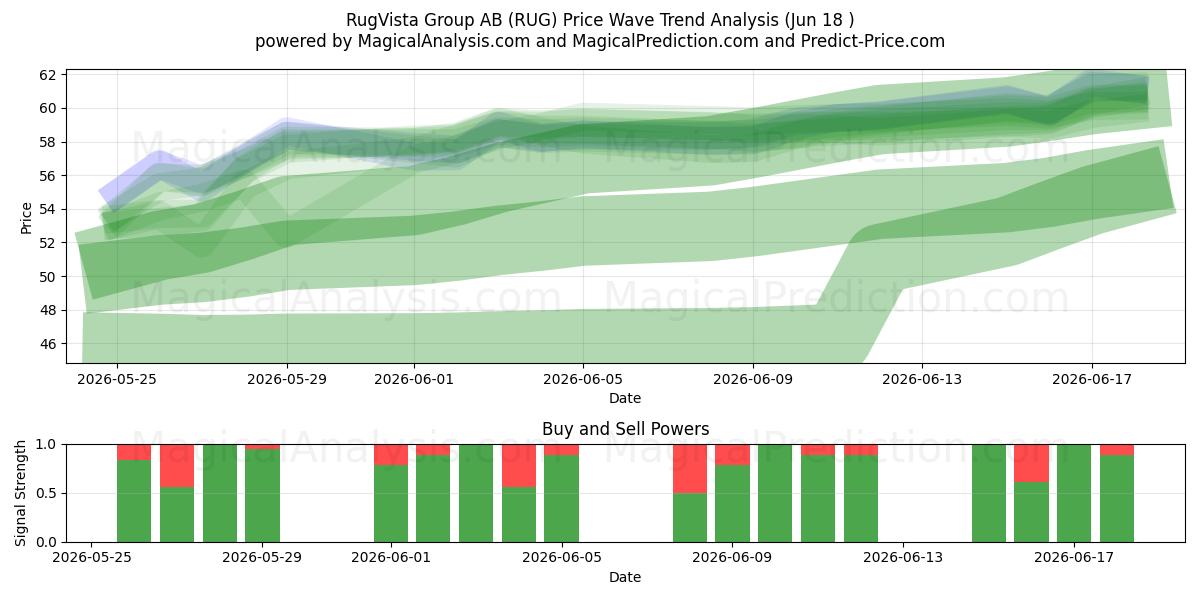
Task: Click the 'Price' y-axis label
Action: point(26,216)
